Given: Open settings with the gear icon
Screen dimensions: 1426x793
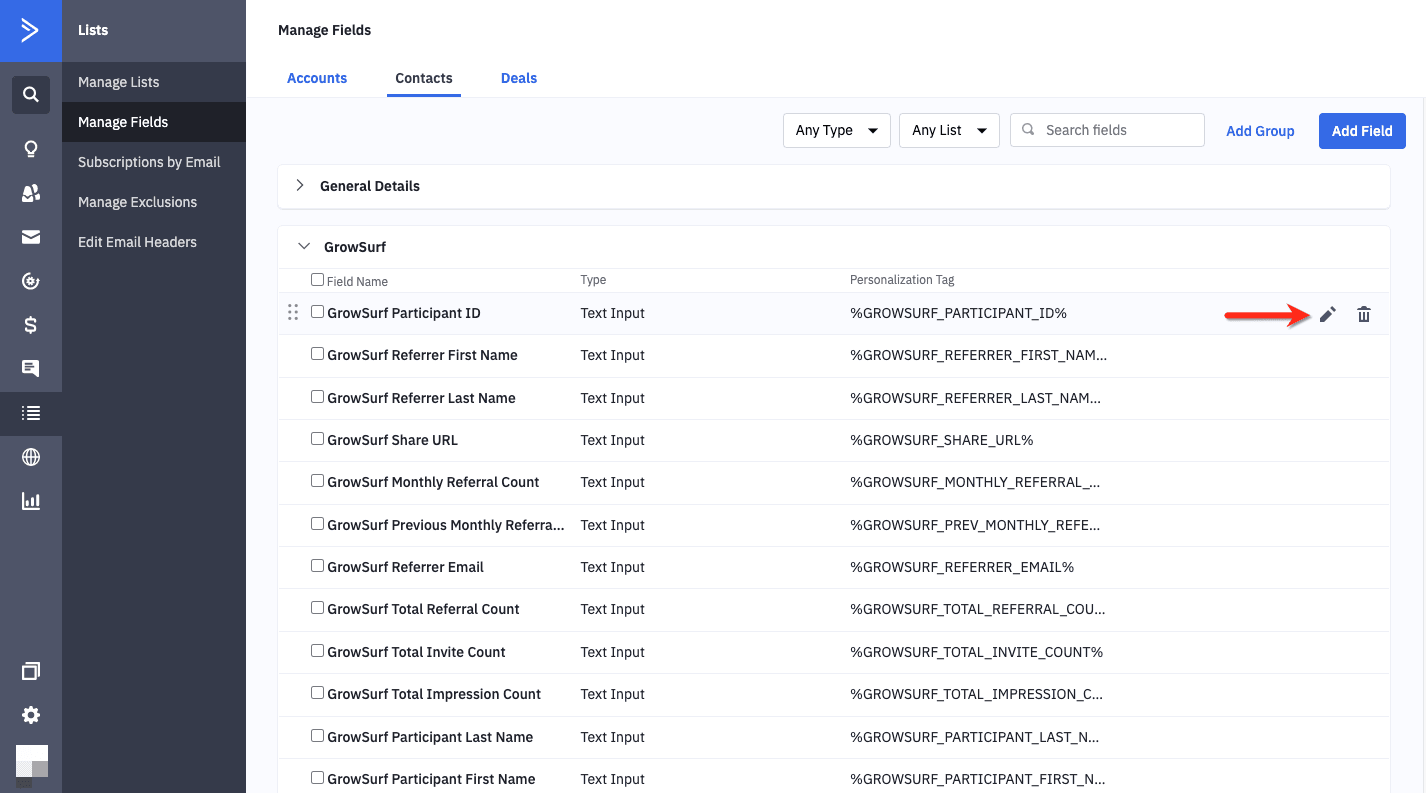Looking at the screenshot, I should click(31, 715).
